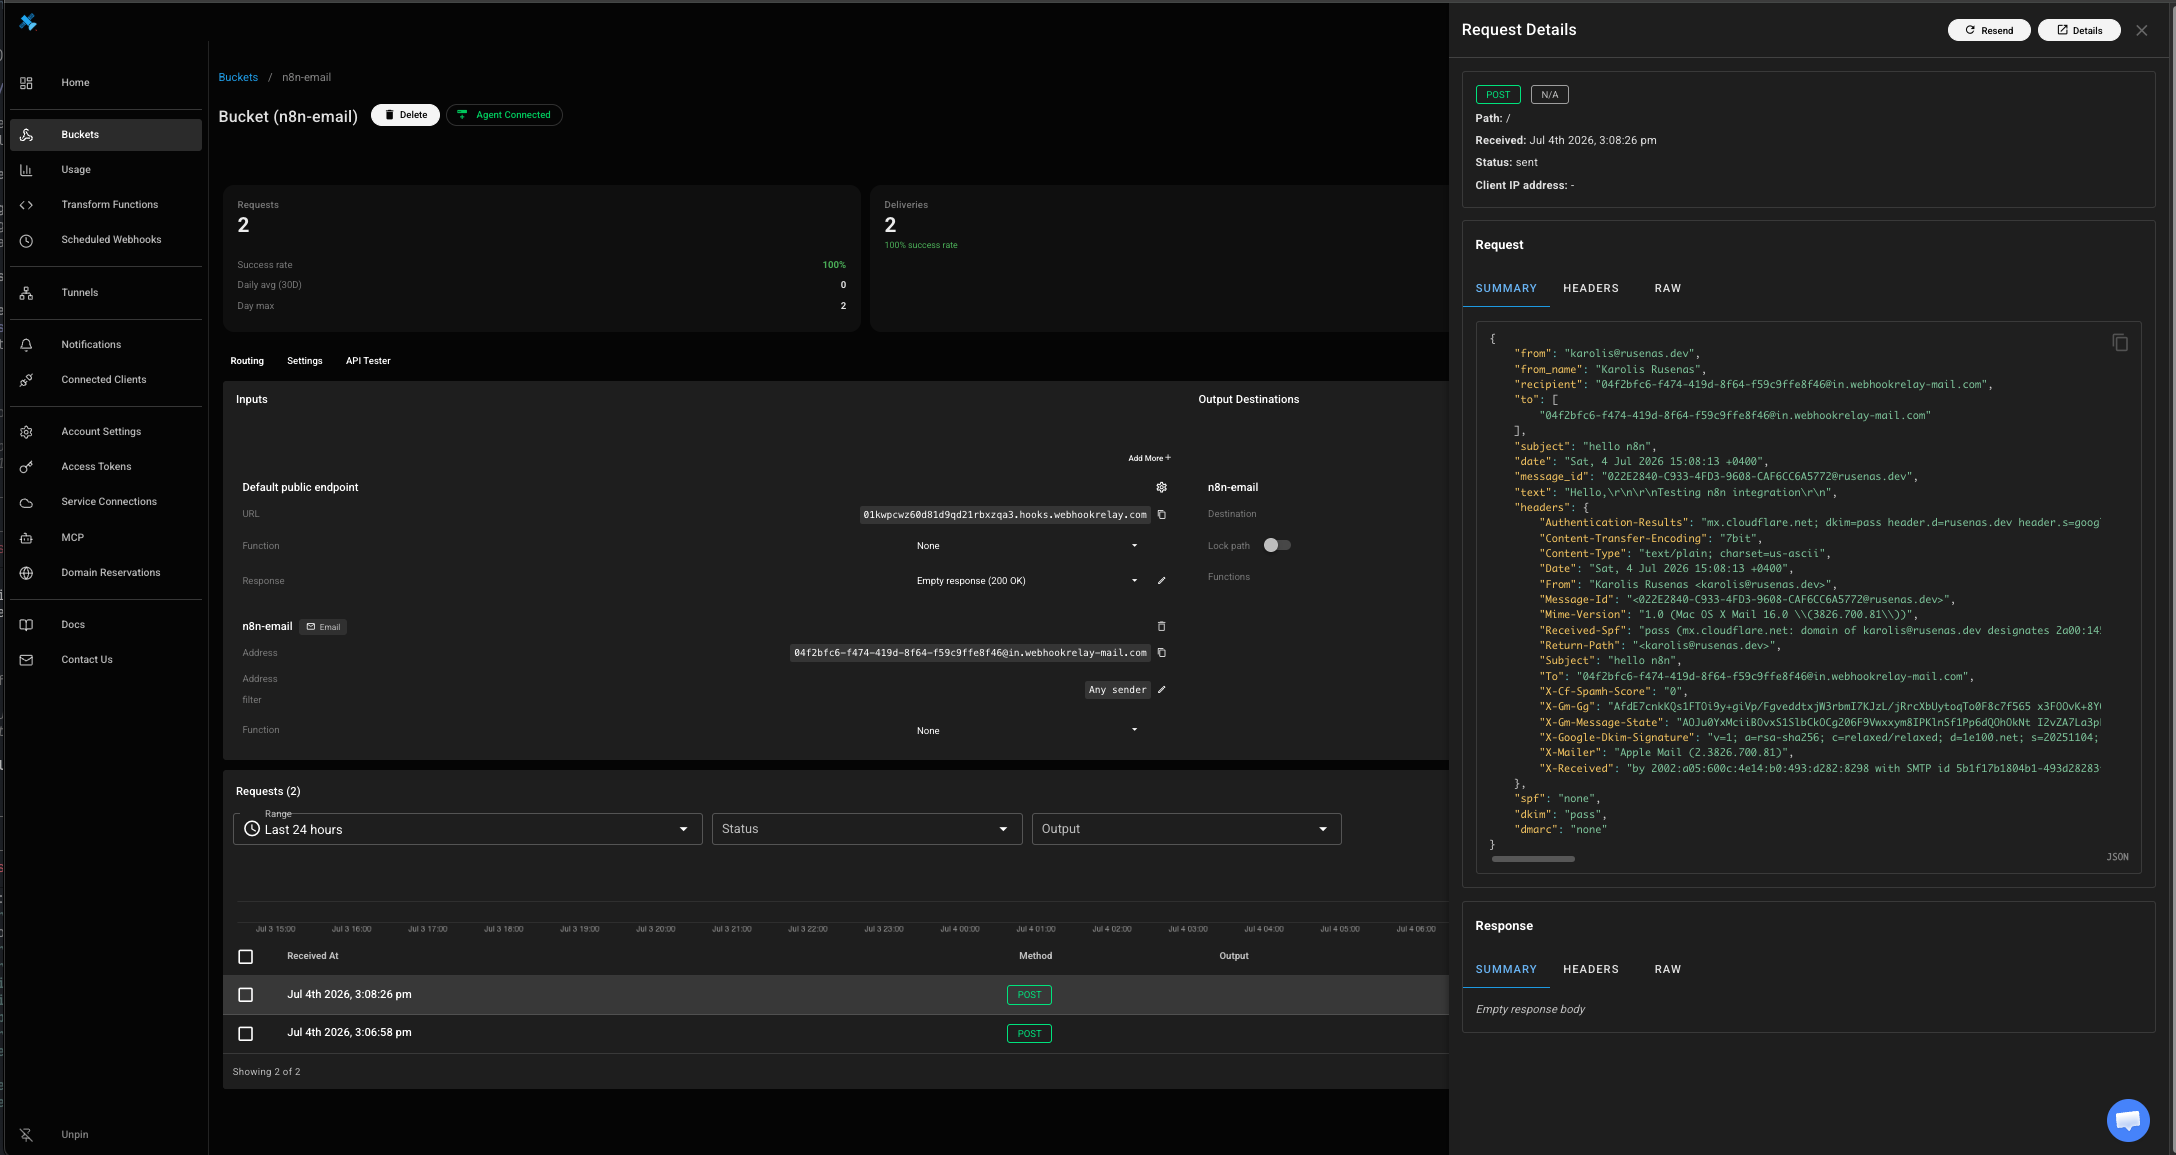Viewport: 2176px width, 1155px height.
Task: Switch to API Tester tab
Action: click(x=368, y=361)
